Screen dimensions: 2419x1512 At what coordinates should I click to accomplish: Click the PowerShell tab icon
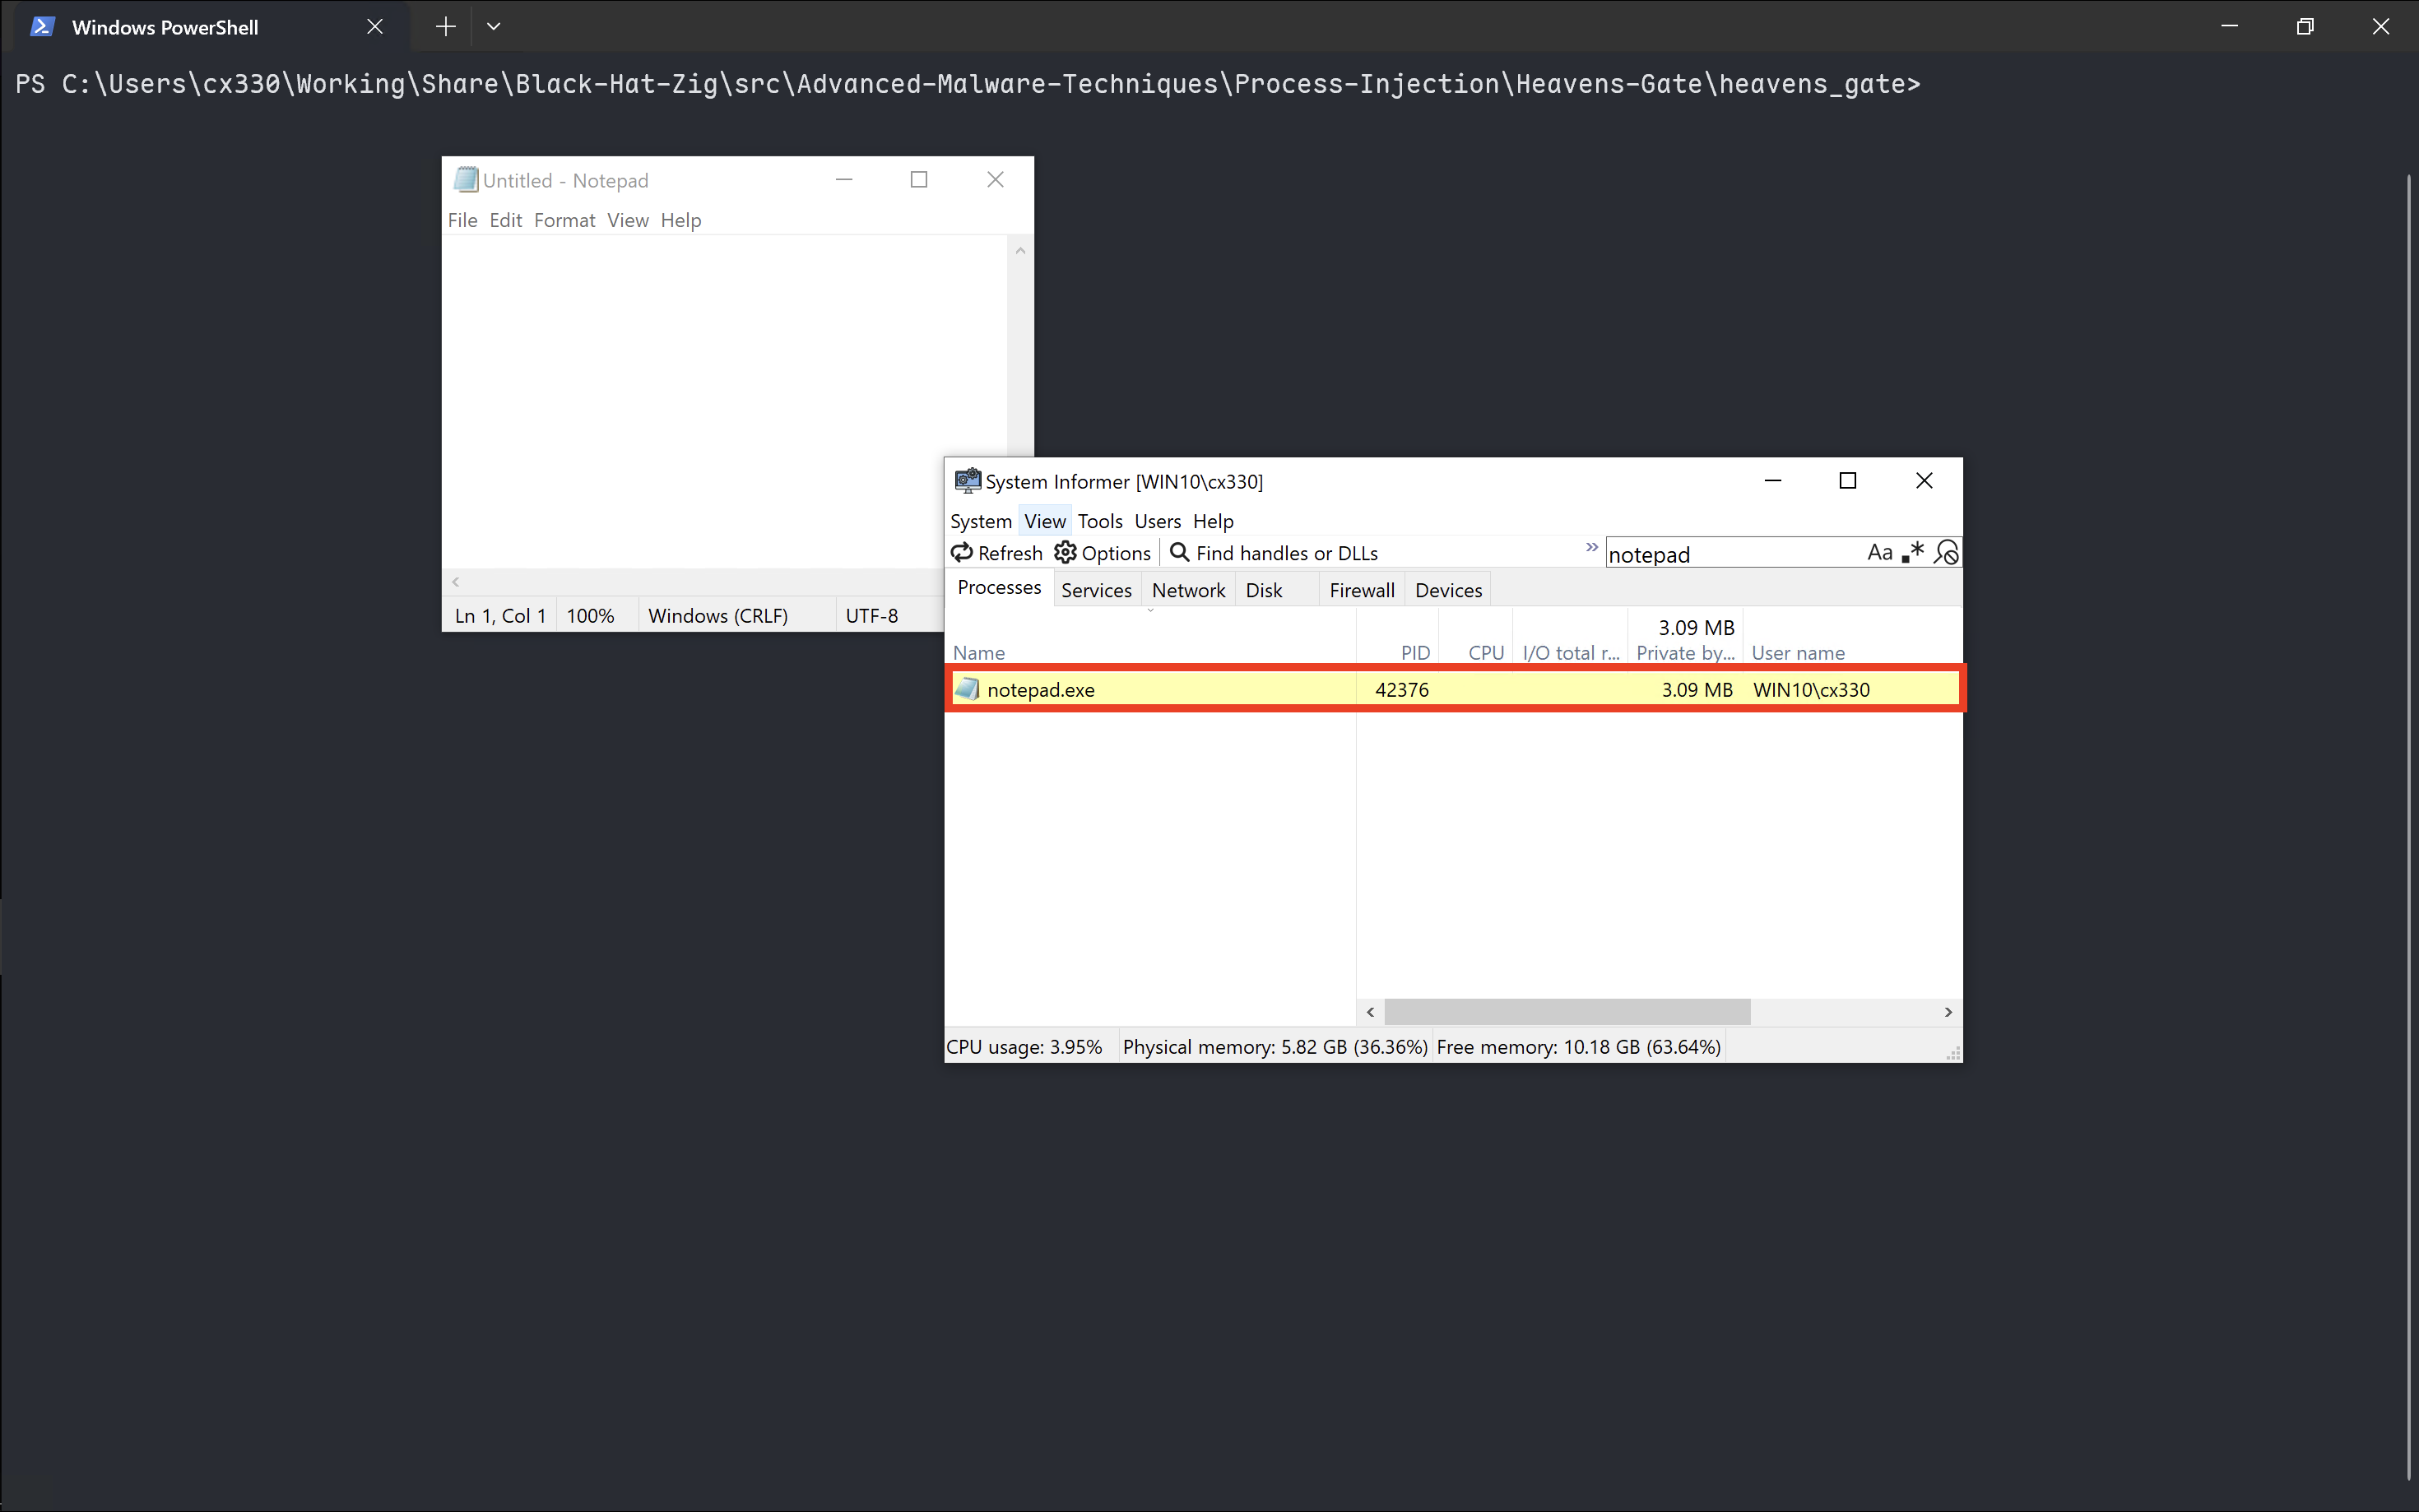coord(42,27)
